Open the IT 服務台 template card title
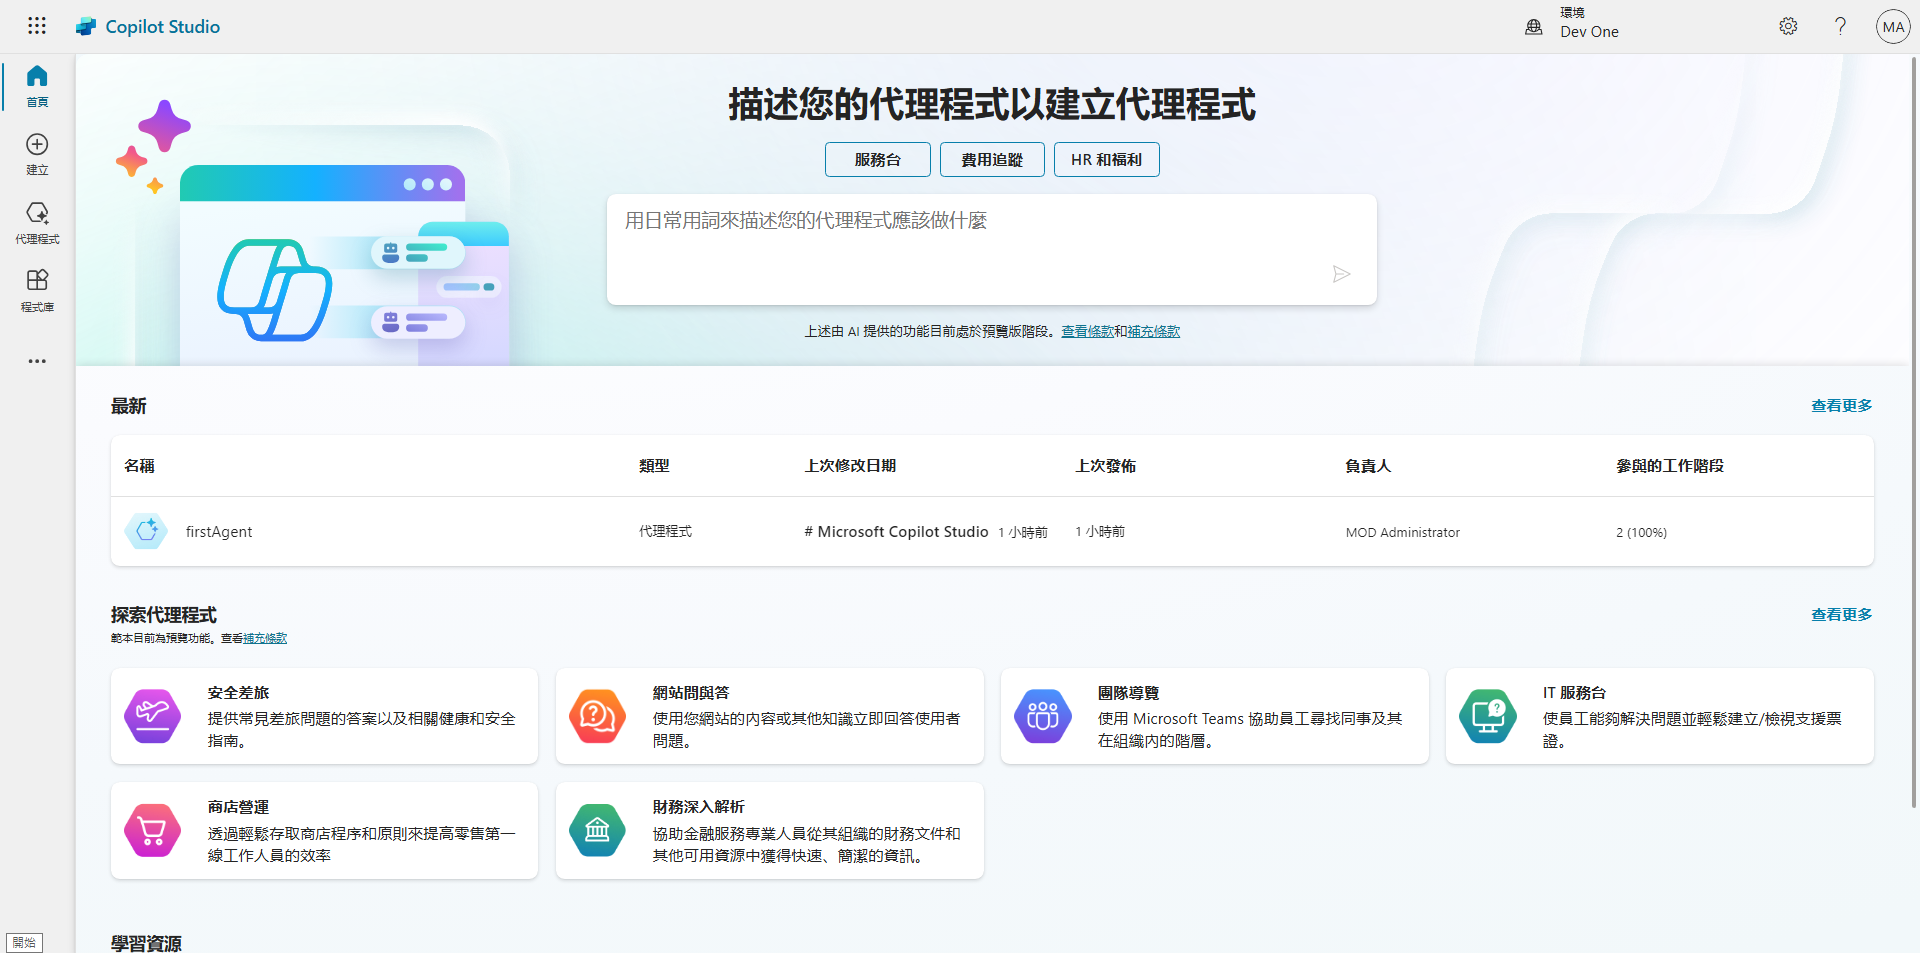This screenshot has width=1920, height=953. pyautogui.click(x=1574, y=693)
